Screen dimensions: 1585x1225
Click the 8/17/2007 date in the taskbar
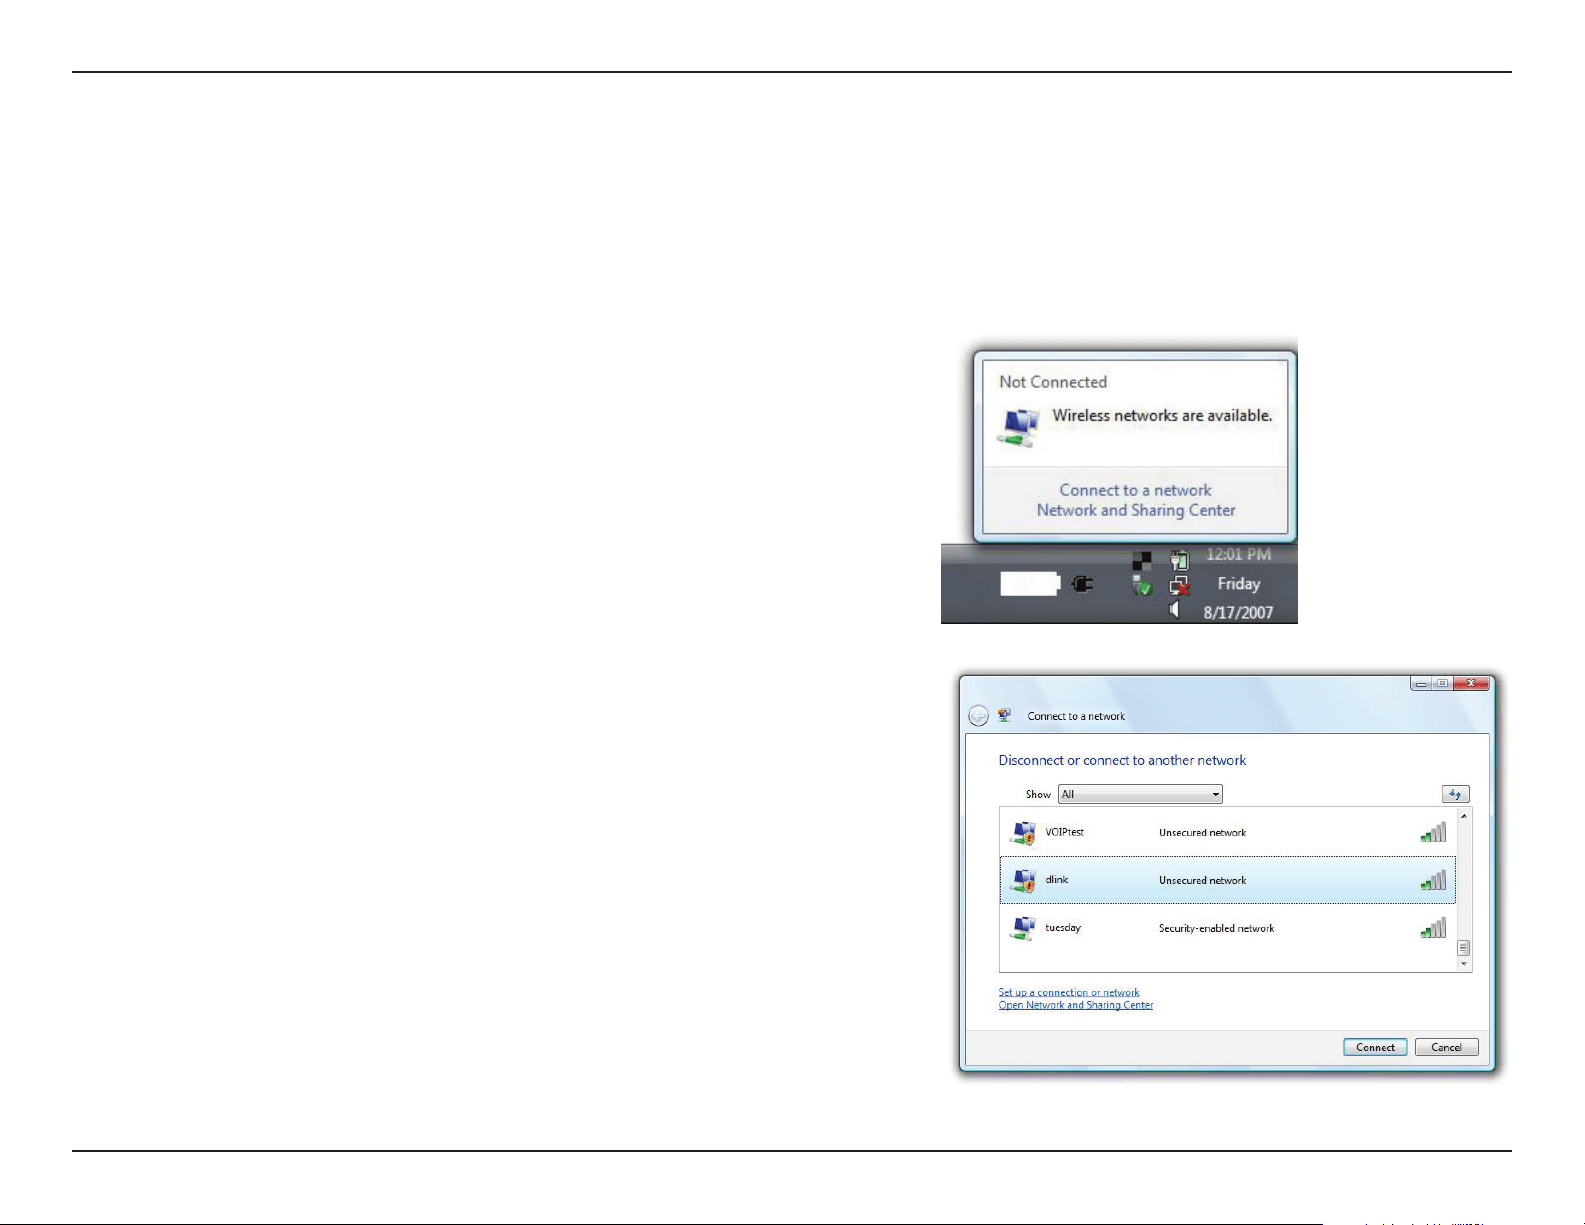click(x=1238, y=612)
